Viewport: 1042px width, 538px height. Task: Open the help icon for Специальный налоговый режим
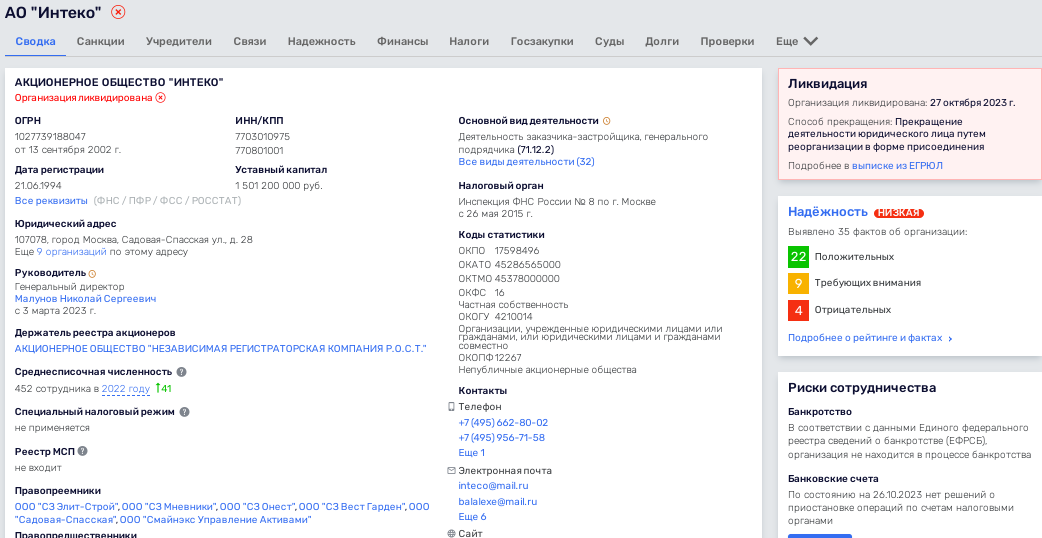(x=184, y=412)
